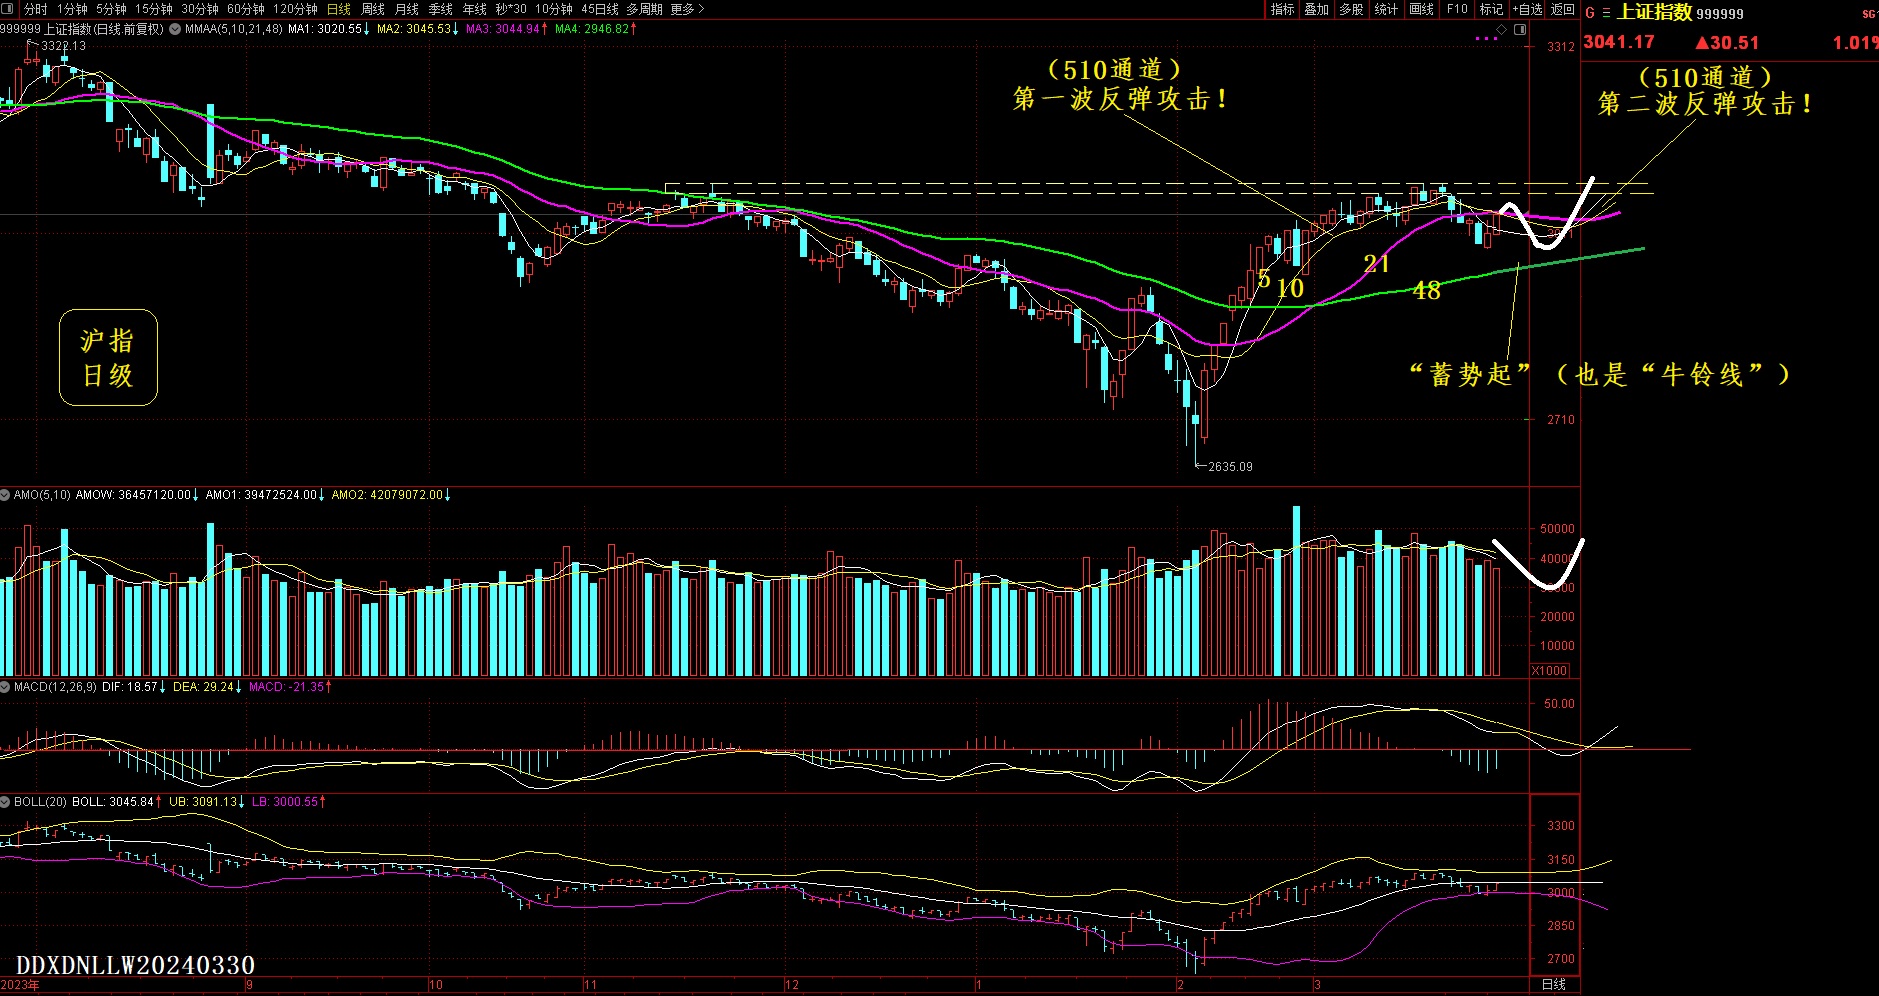Click the 叠加 overlay button
Viewport: 1879px width, 996px height.
click(1317, 9)
